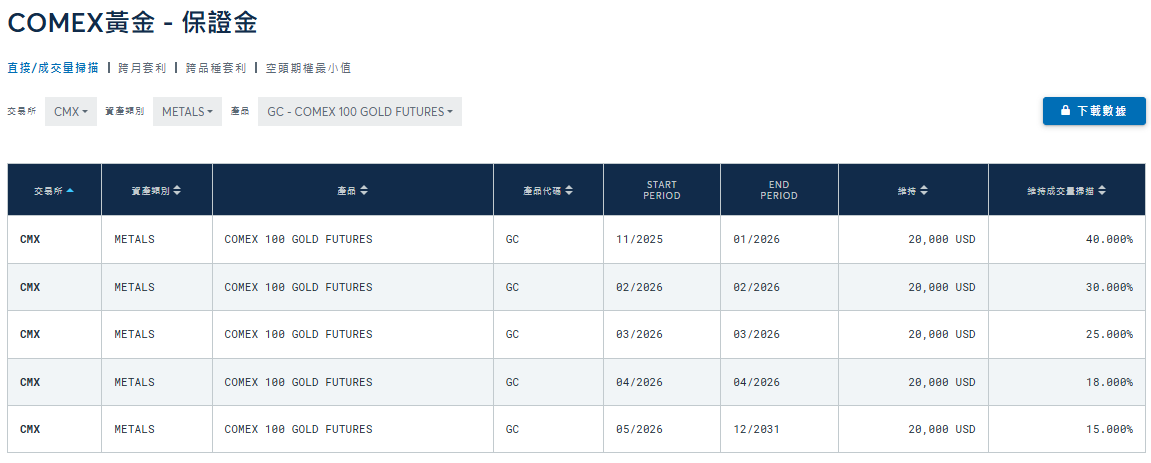
Task: Sort by 交易所 using the blue arrow
Action: tap(70, 190)
